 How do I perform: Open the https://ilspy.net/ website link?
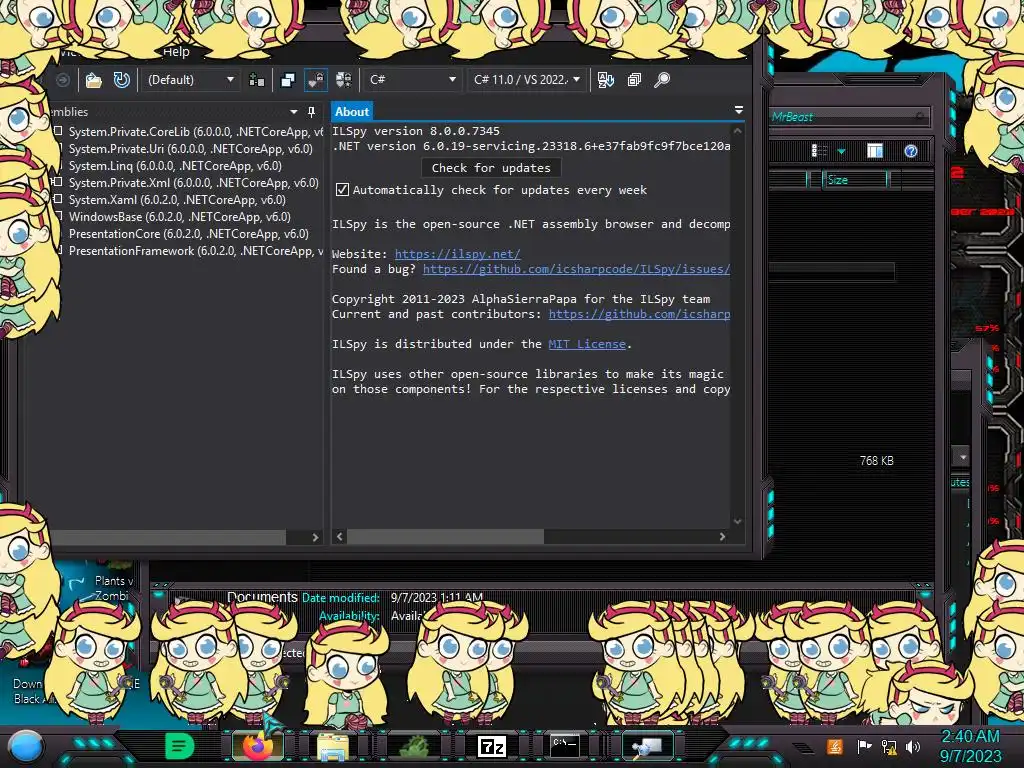[458, 254]
